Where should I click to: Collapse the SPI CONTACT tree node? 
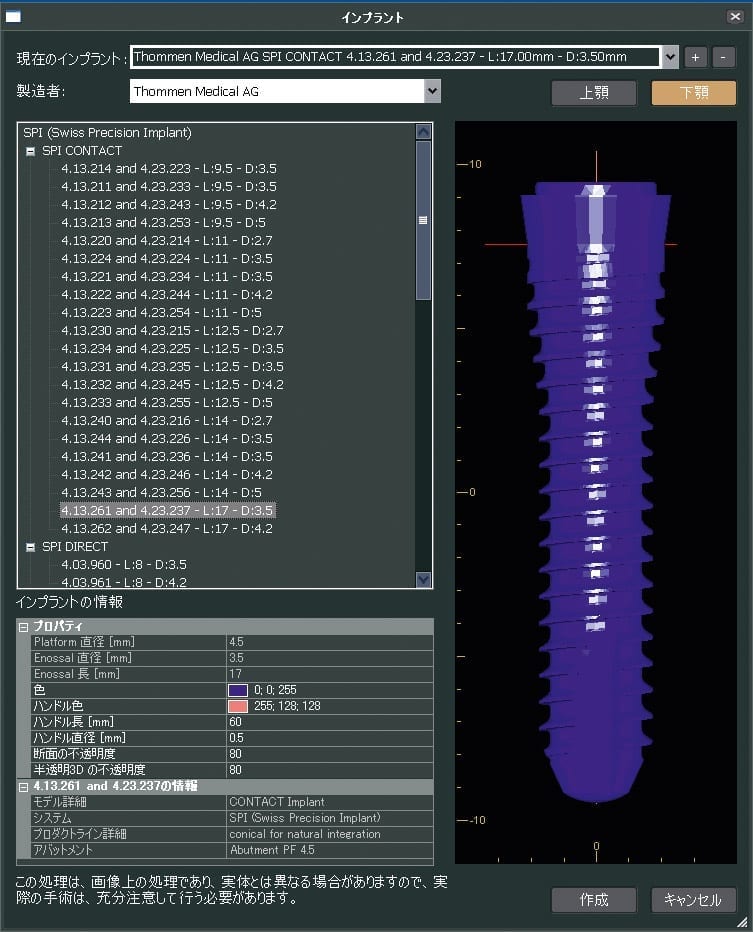[30, 151]
